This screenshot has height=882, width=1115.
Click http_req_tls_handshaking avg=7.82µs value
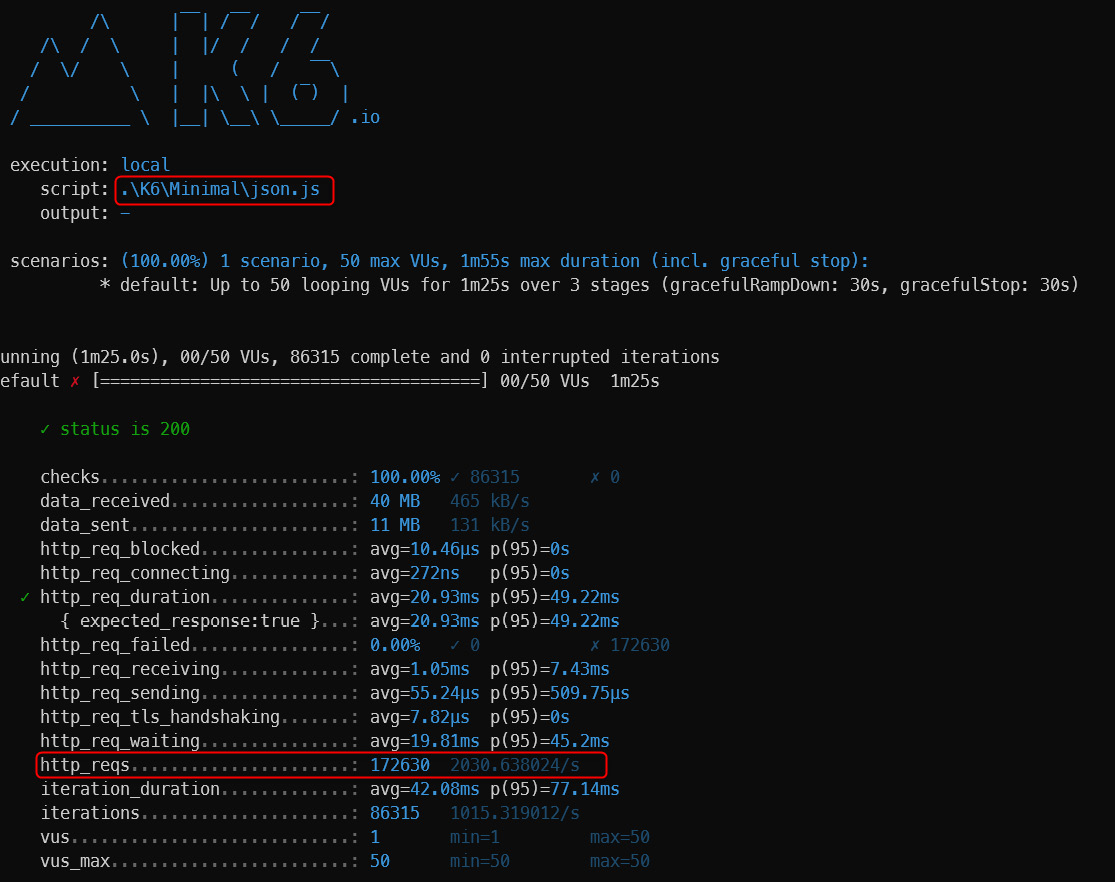pos(420,717)
